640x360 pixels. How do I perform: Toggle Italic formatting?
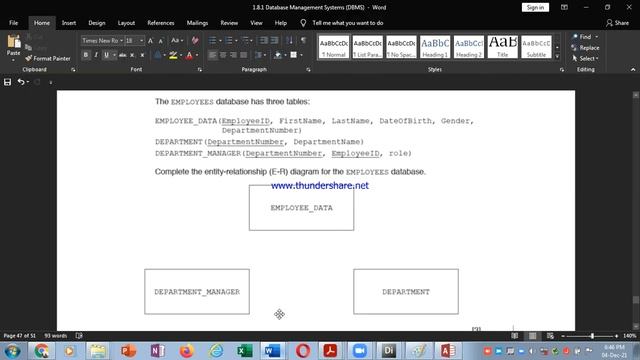click(96, 55)
